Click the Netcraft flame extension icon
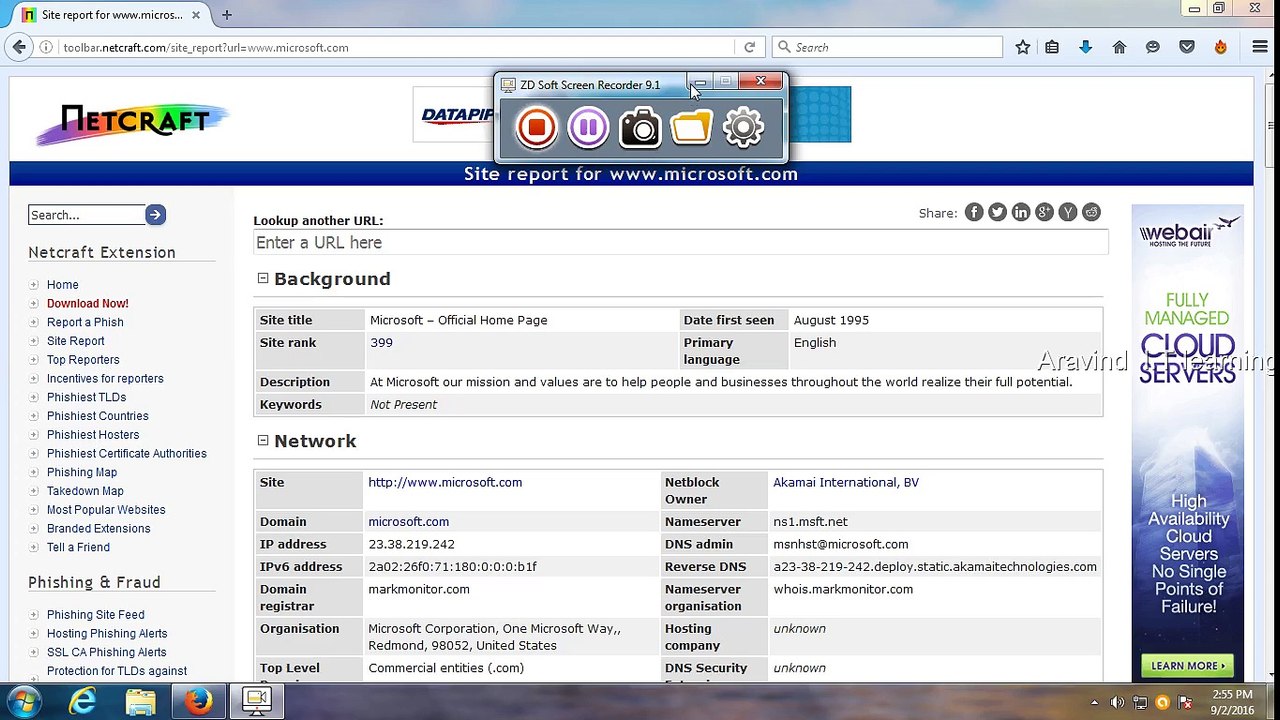 click(1220, 47)
